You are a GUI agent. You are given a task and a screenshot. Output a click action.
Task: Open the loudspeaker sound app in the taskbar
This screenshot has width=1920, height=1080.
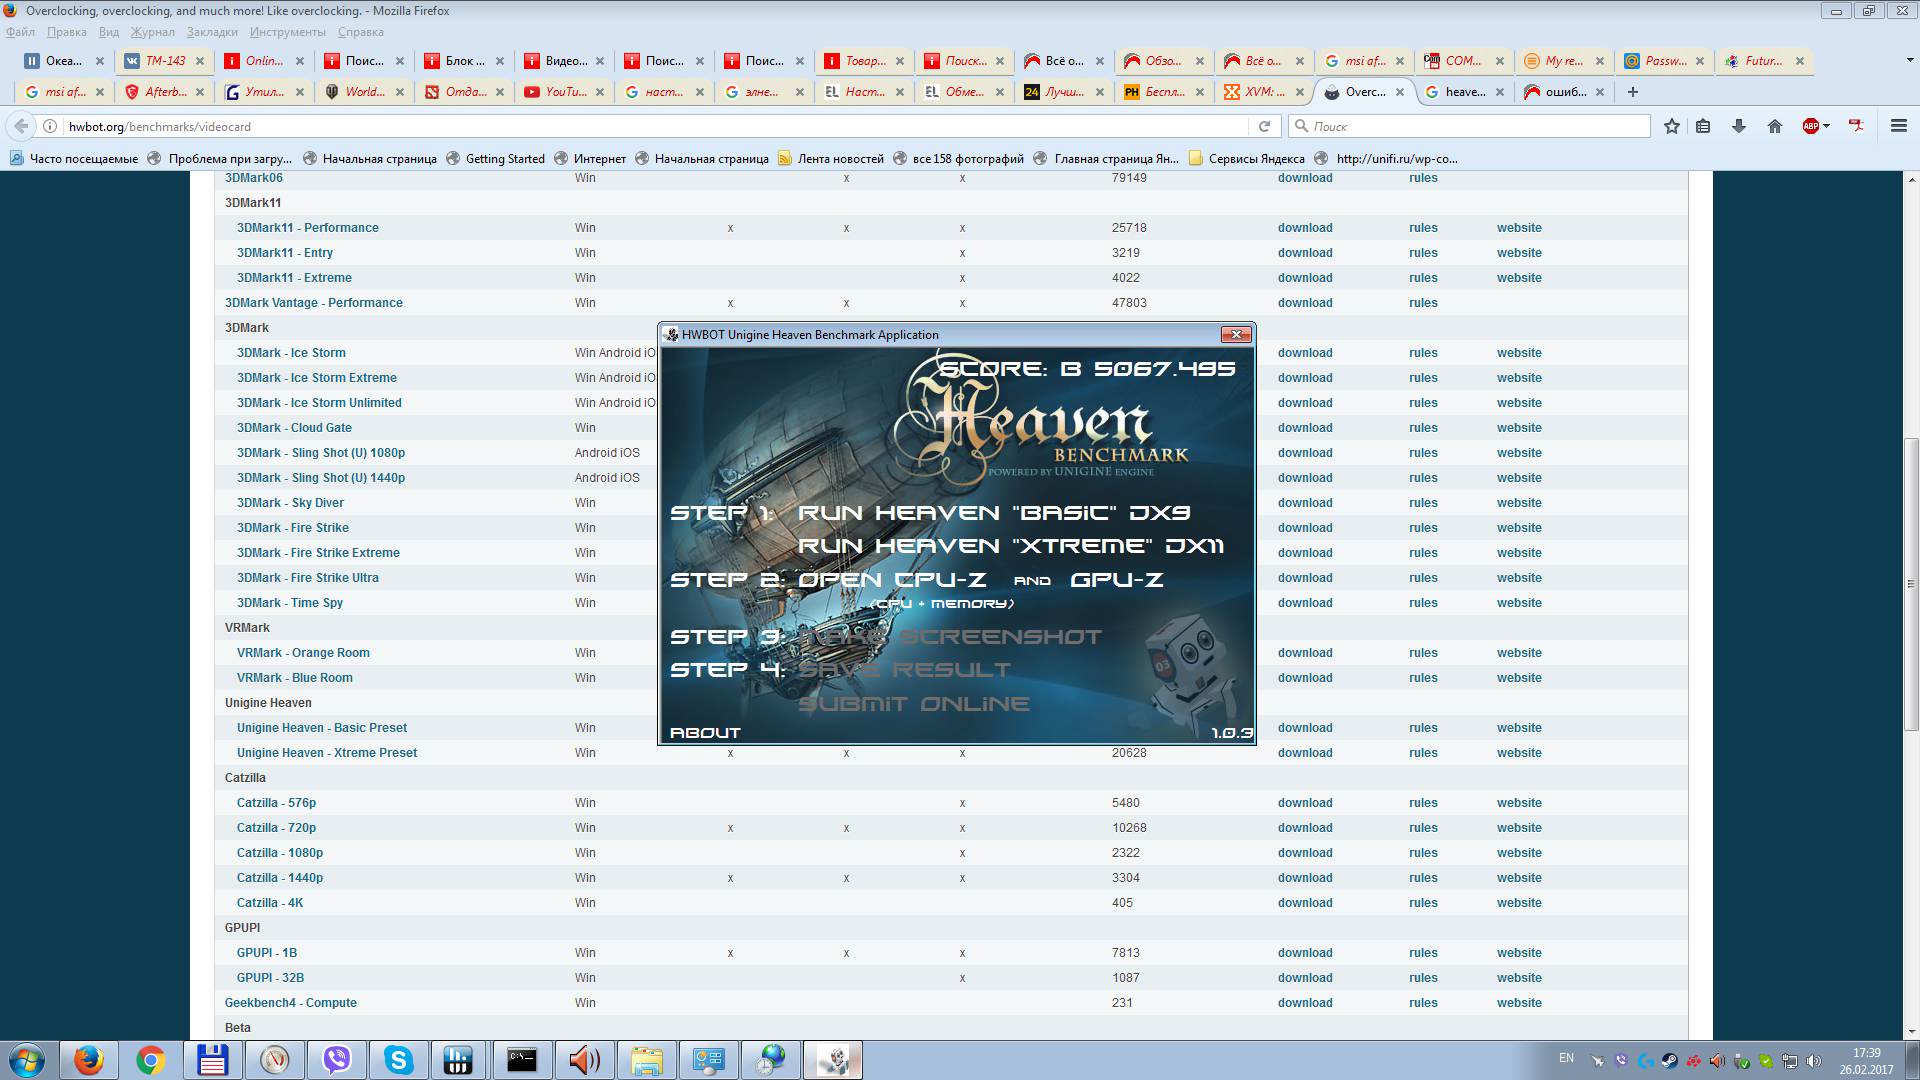click(584, 1060)
